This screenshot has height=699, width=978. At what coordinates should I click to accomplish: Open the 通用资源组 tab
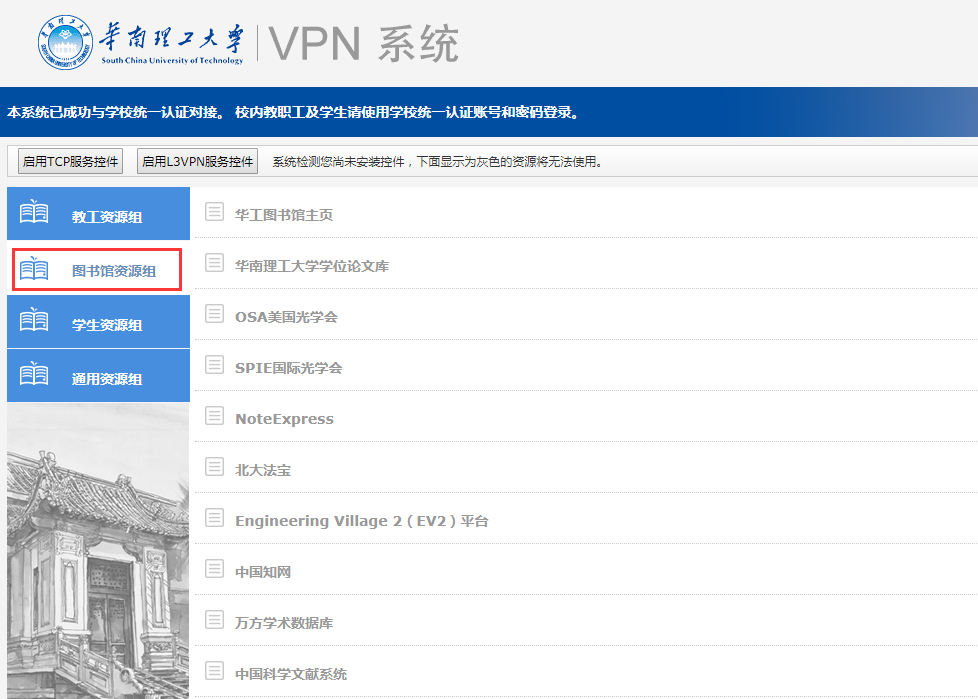pos(99,375)
